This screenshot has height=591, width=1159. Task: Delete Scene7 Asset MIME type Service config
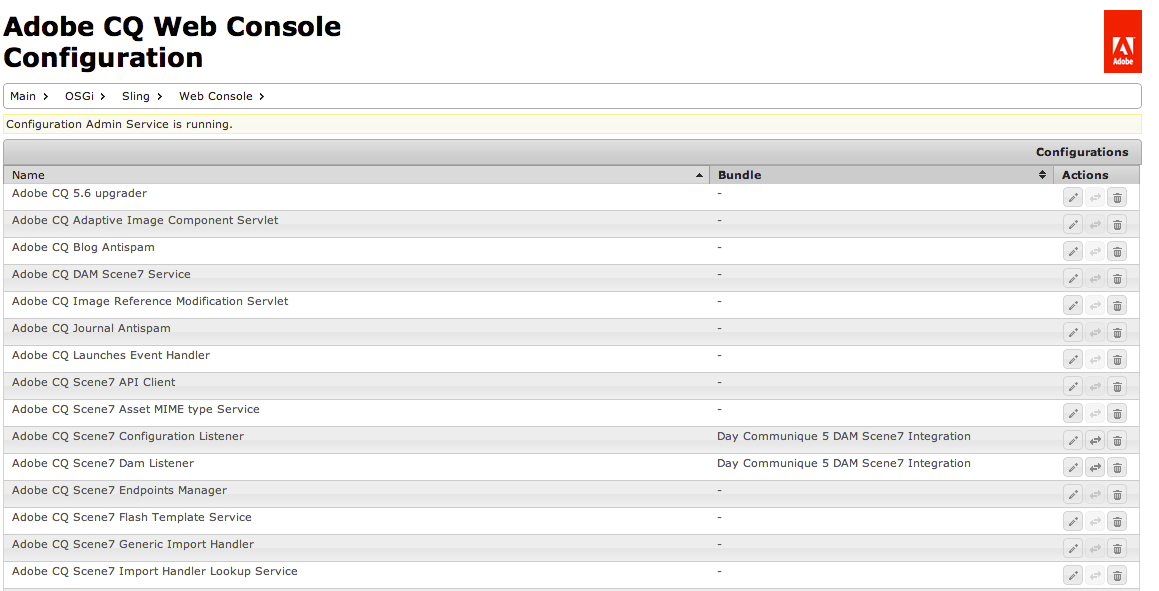1117,414
